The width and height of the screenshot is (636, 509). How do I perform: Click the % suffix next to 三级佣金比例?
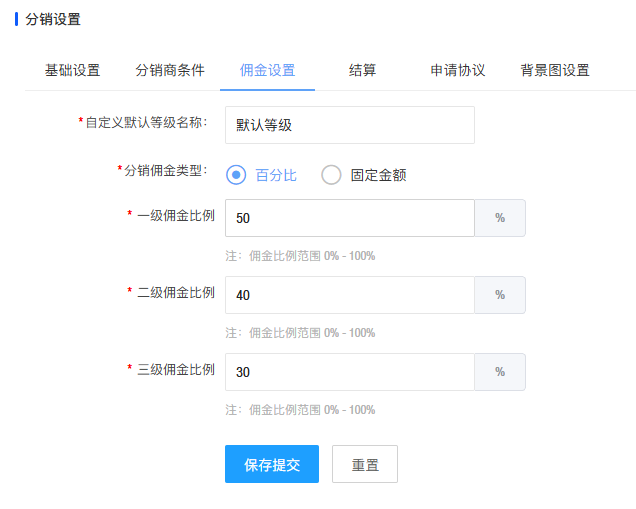[x=500, y=372]
